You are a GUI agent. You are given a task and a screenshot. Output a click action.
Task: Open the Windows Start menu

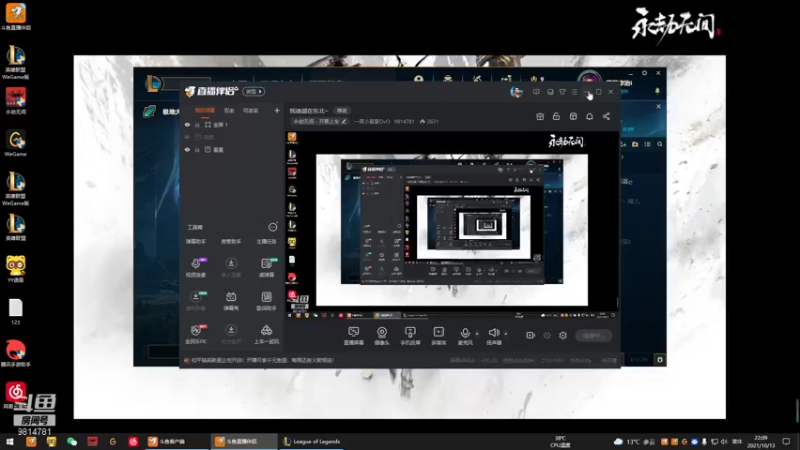10,441
